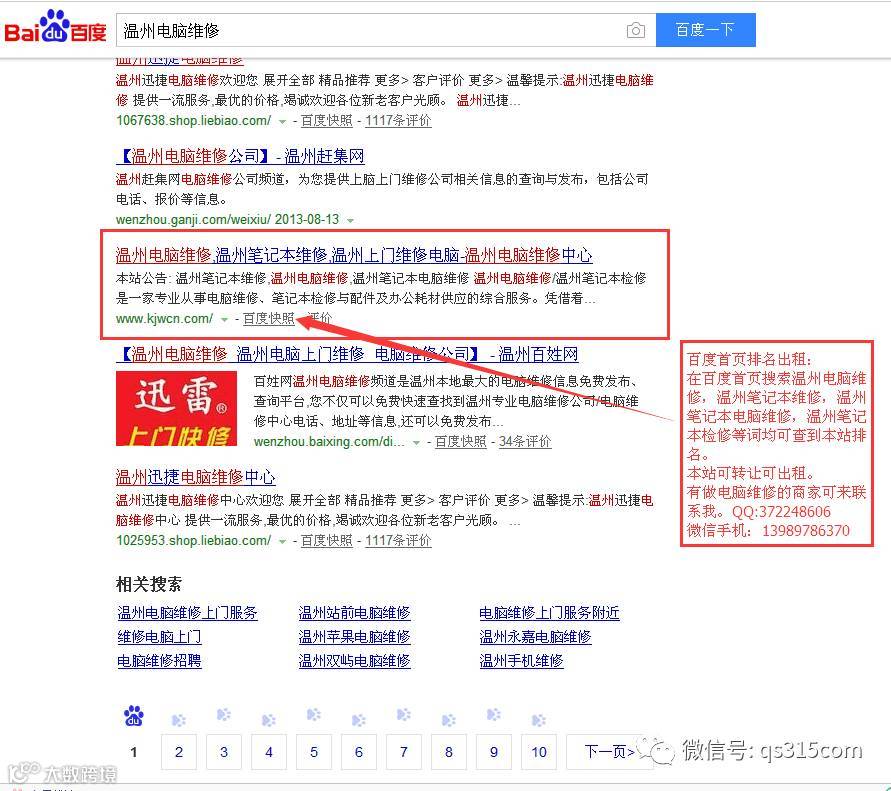Screen dimensions: 891x791
Task: Open camera image search icon
Action: coord(635,30)
